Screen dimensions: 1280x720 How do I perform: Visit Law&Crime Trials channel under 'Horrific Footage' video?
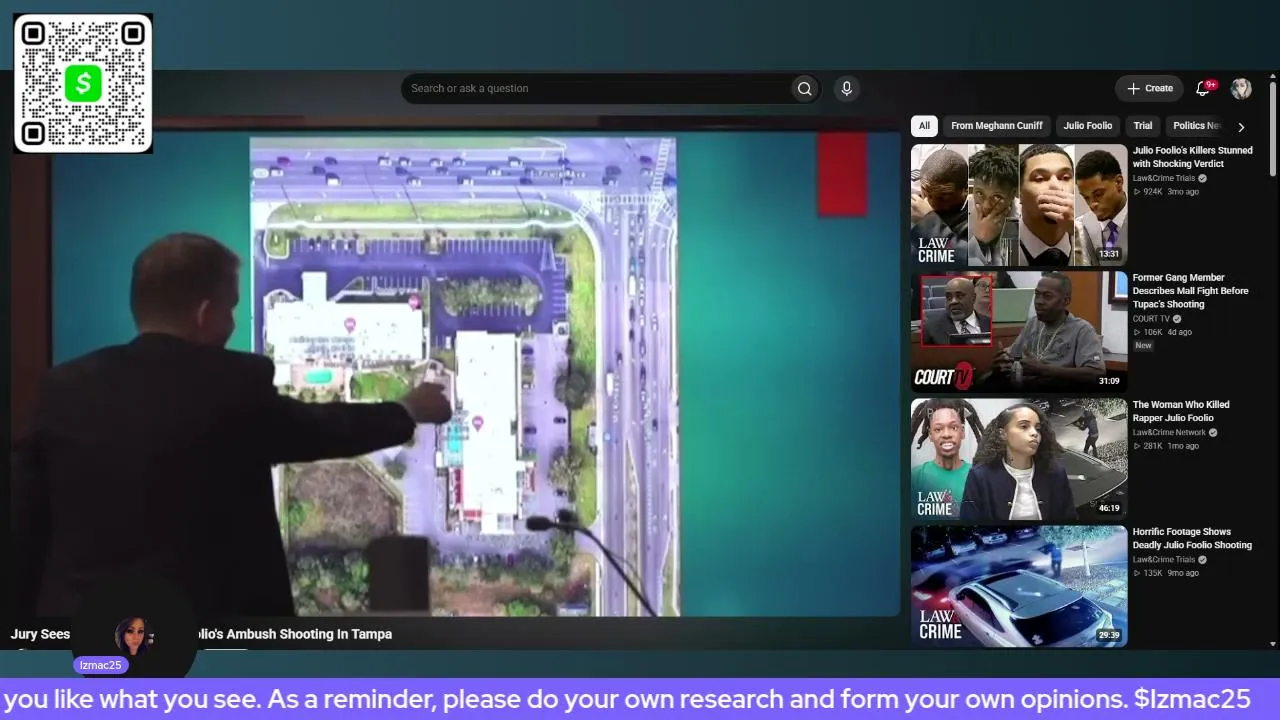pyautogui.click(x=1164, y=560)
